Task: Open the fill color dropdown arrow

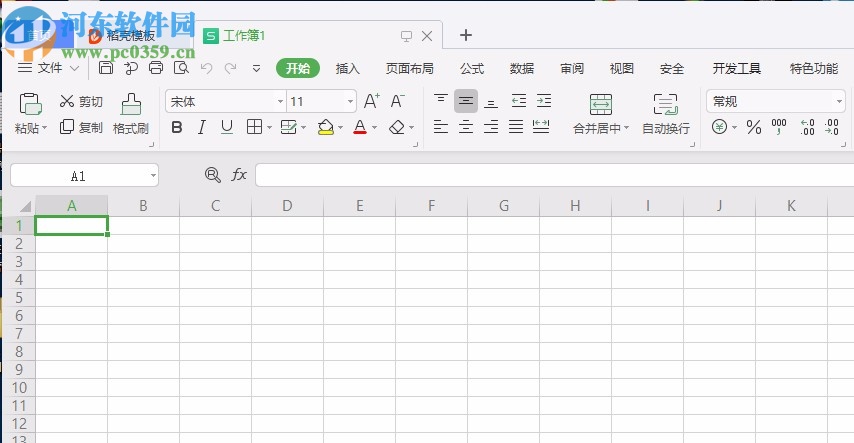Action: (340, 128)
